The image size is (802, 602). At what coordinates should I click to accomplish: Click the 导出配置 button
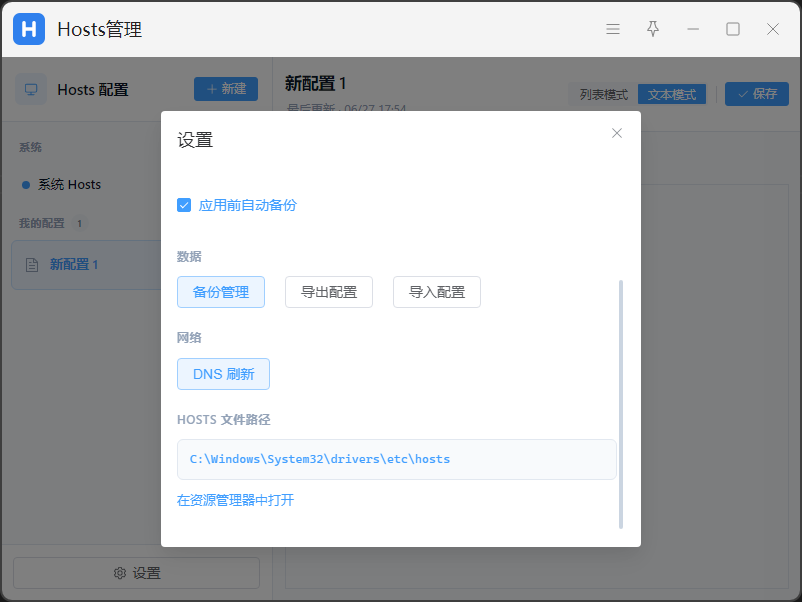[329, 292]
